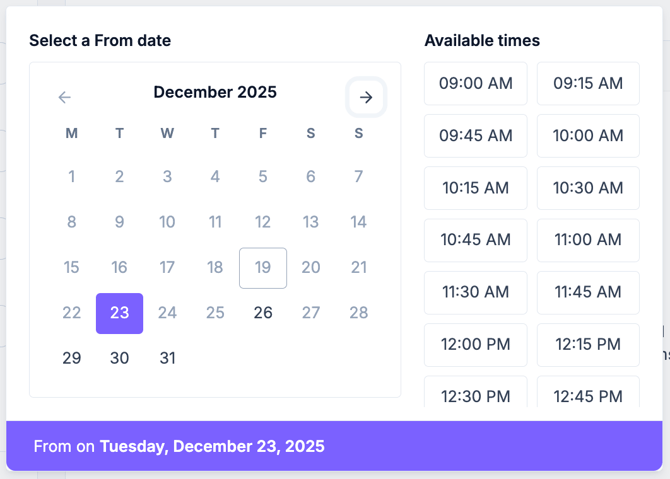The height and width of the screenshot is (479, 670).
Task: Pick the 09:45 AM time slot
Action: tap(475, 136)
